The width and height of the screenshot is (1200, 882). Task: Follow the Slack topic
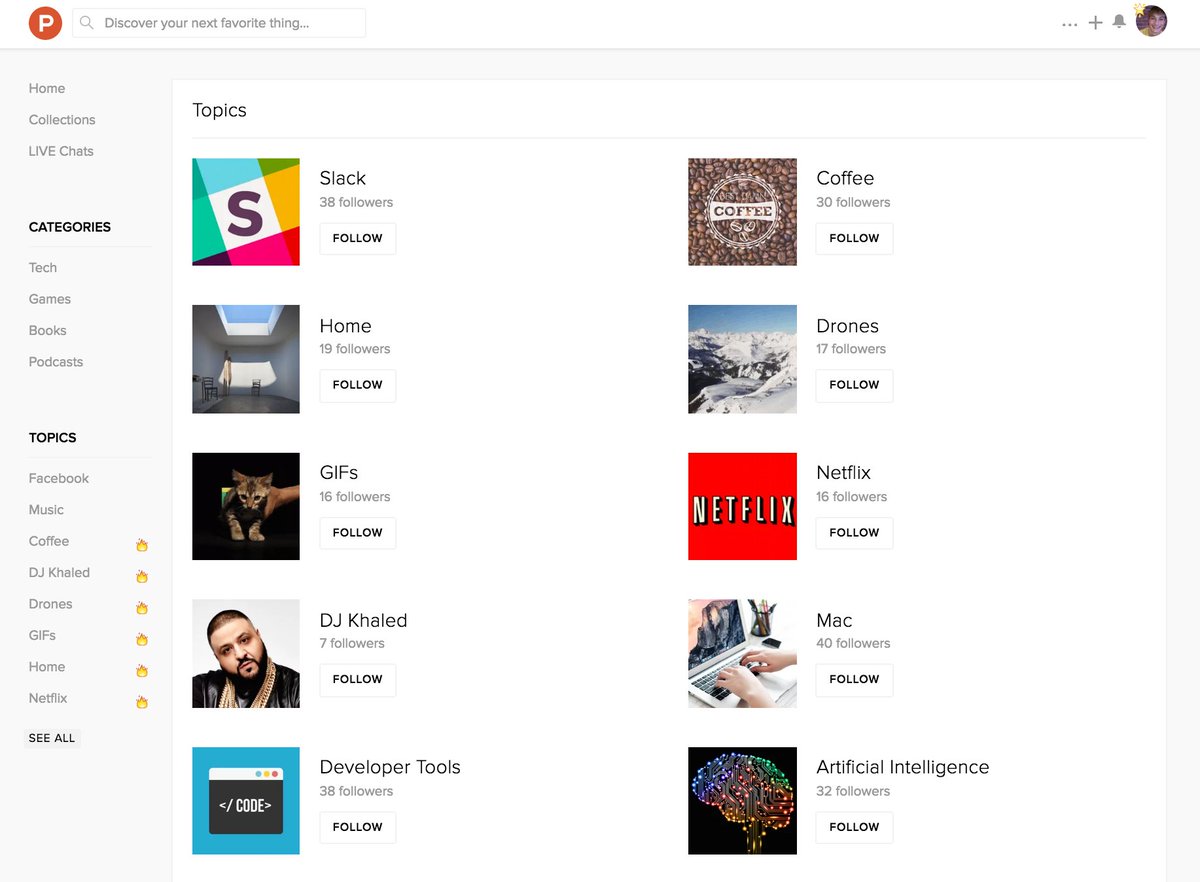tap(358, 238)
